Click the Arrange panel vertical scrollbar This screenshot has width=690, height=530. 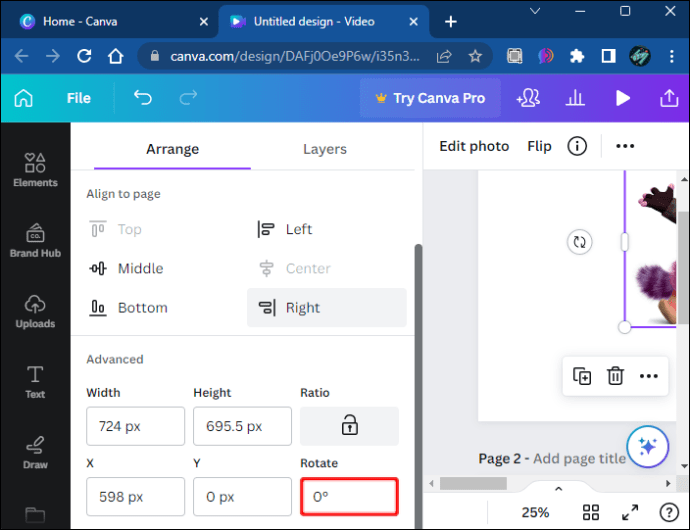418,386
